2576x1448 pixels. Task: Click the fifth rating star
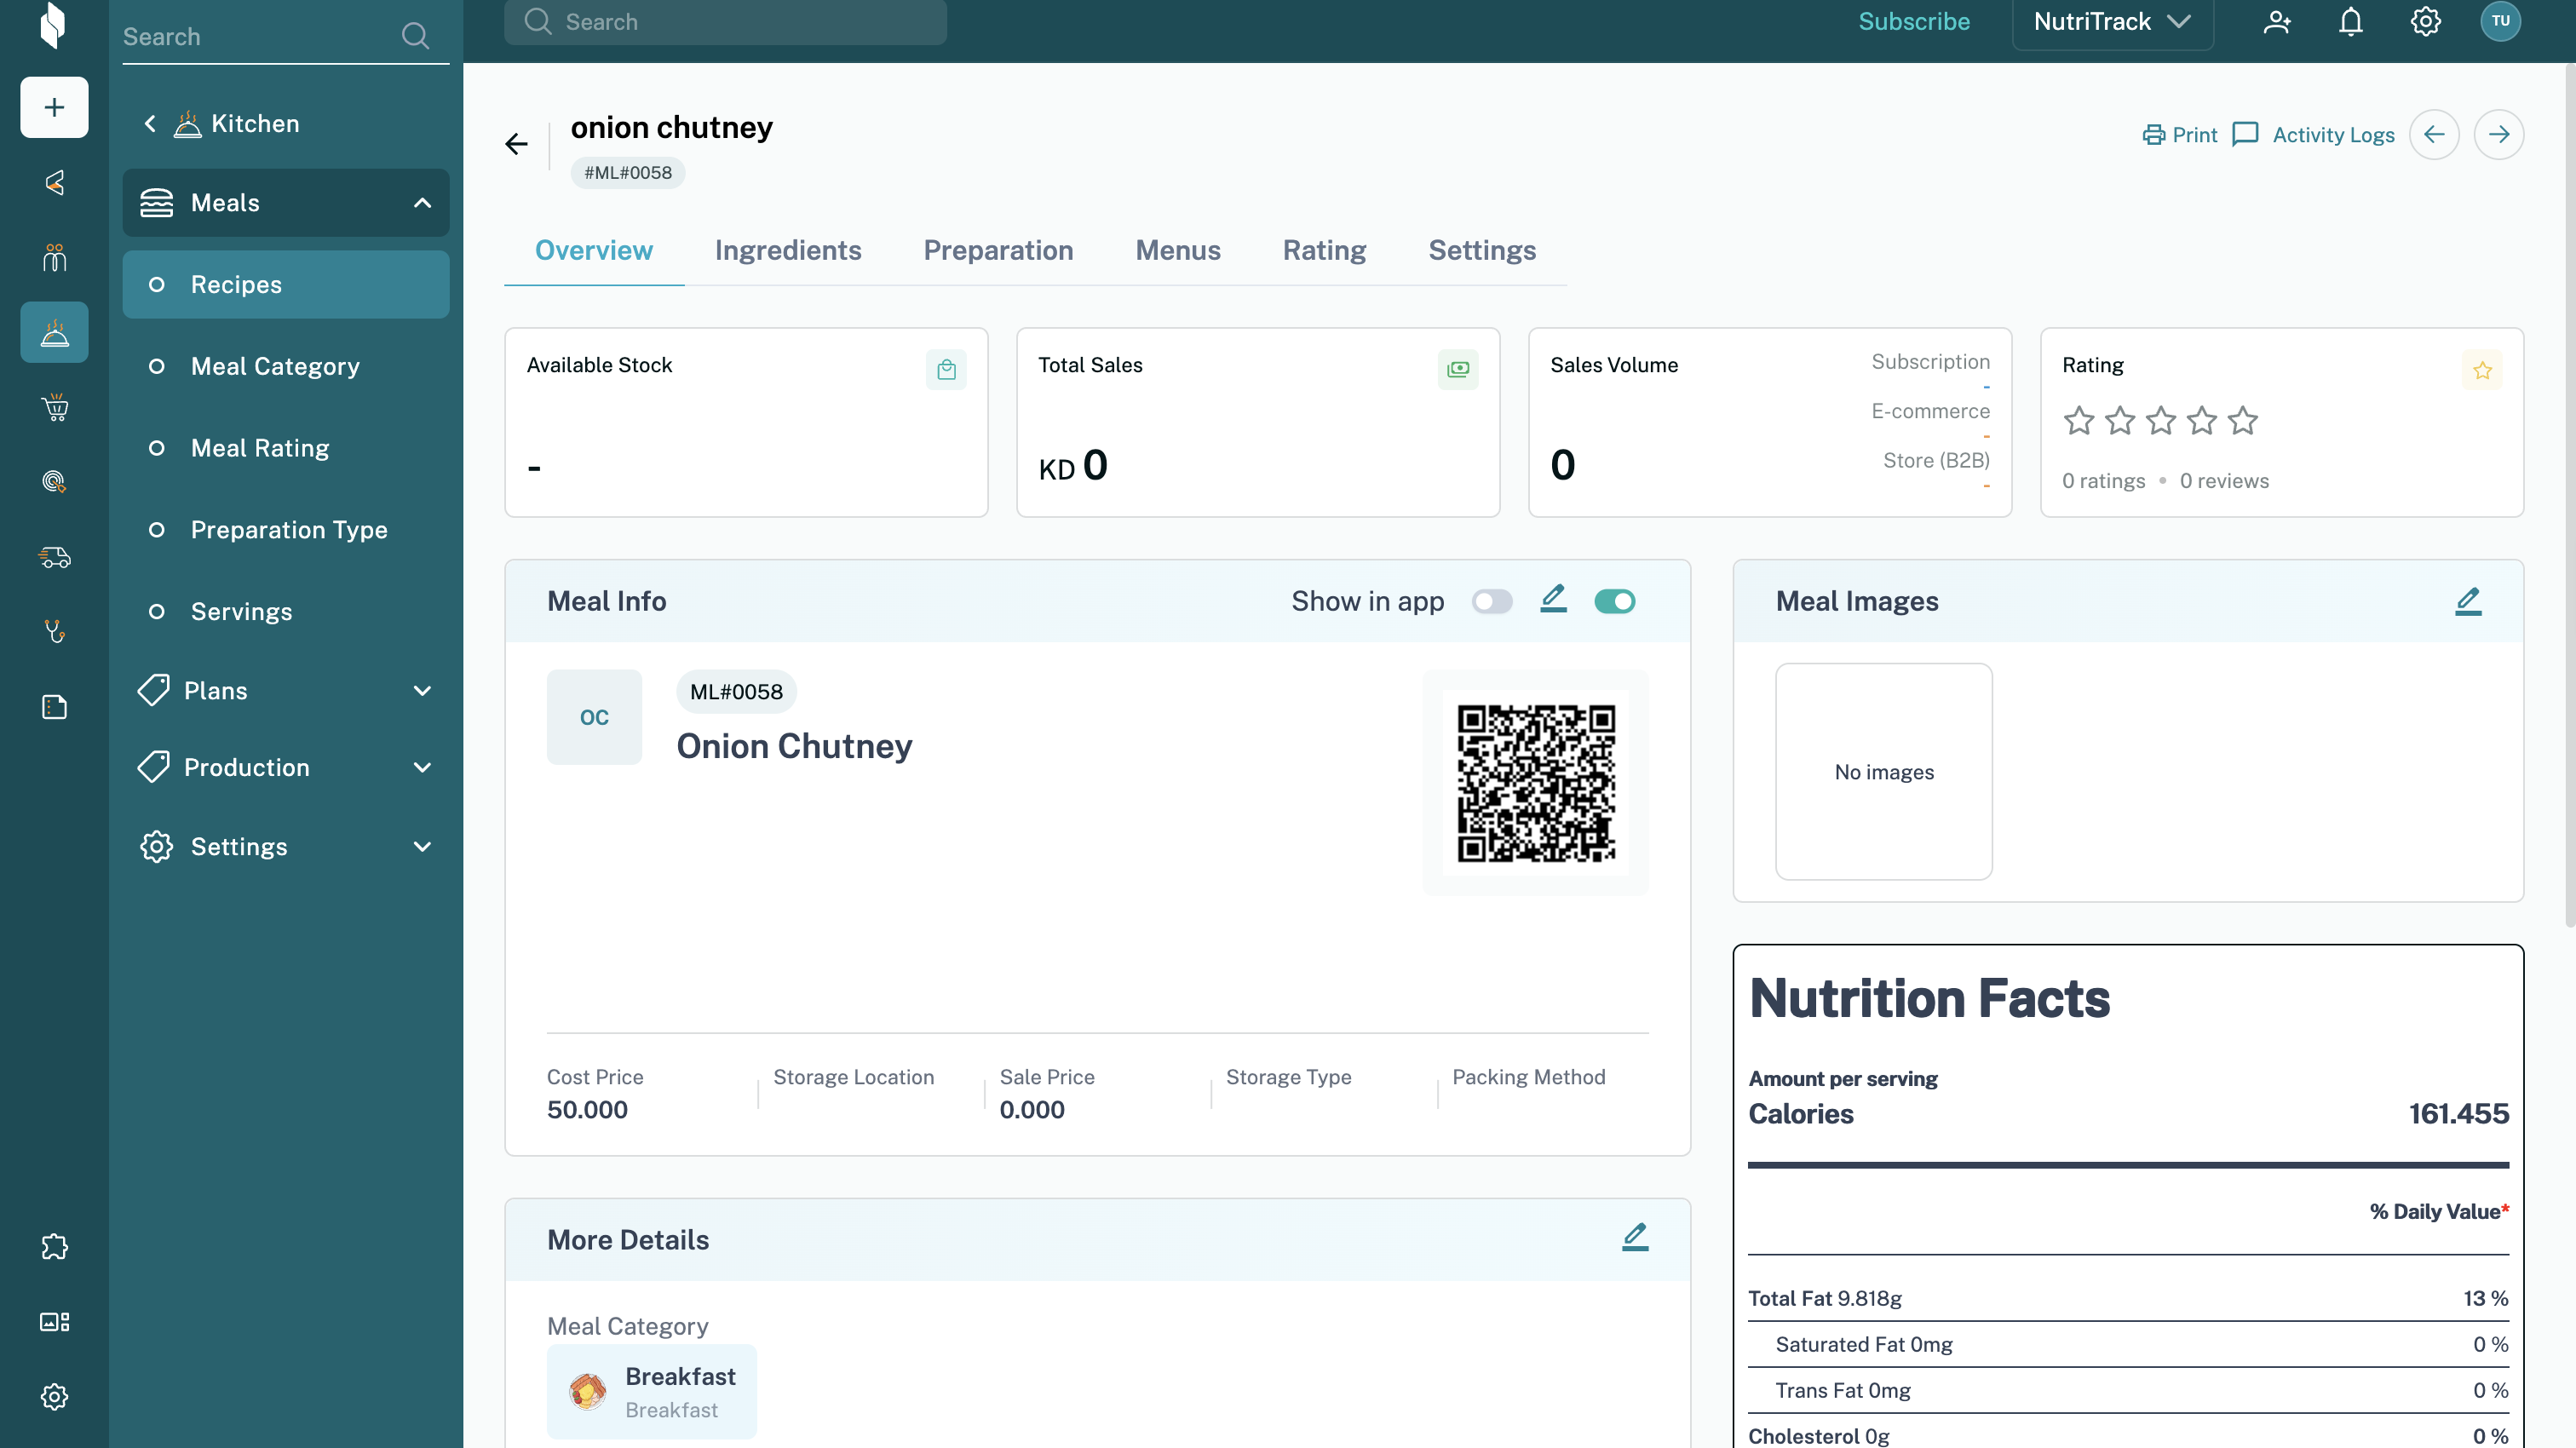point(2243,420)
